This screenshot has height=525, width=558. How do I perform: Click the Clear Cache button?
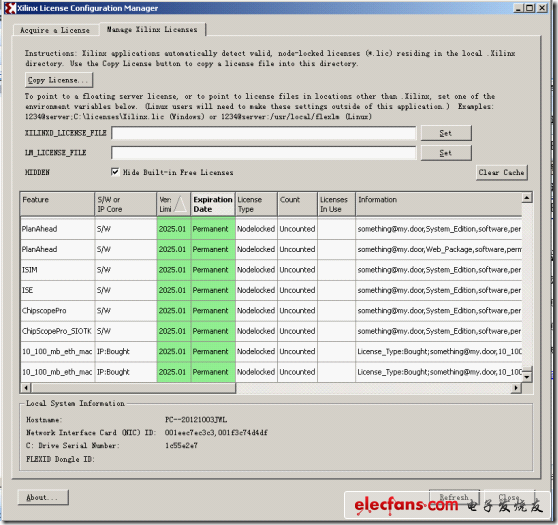pyautogui.click(x=501, y=172)
